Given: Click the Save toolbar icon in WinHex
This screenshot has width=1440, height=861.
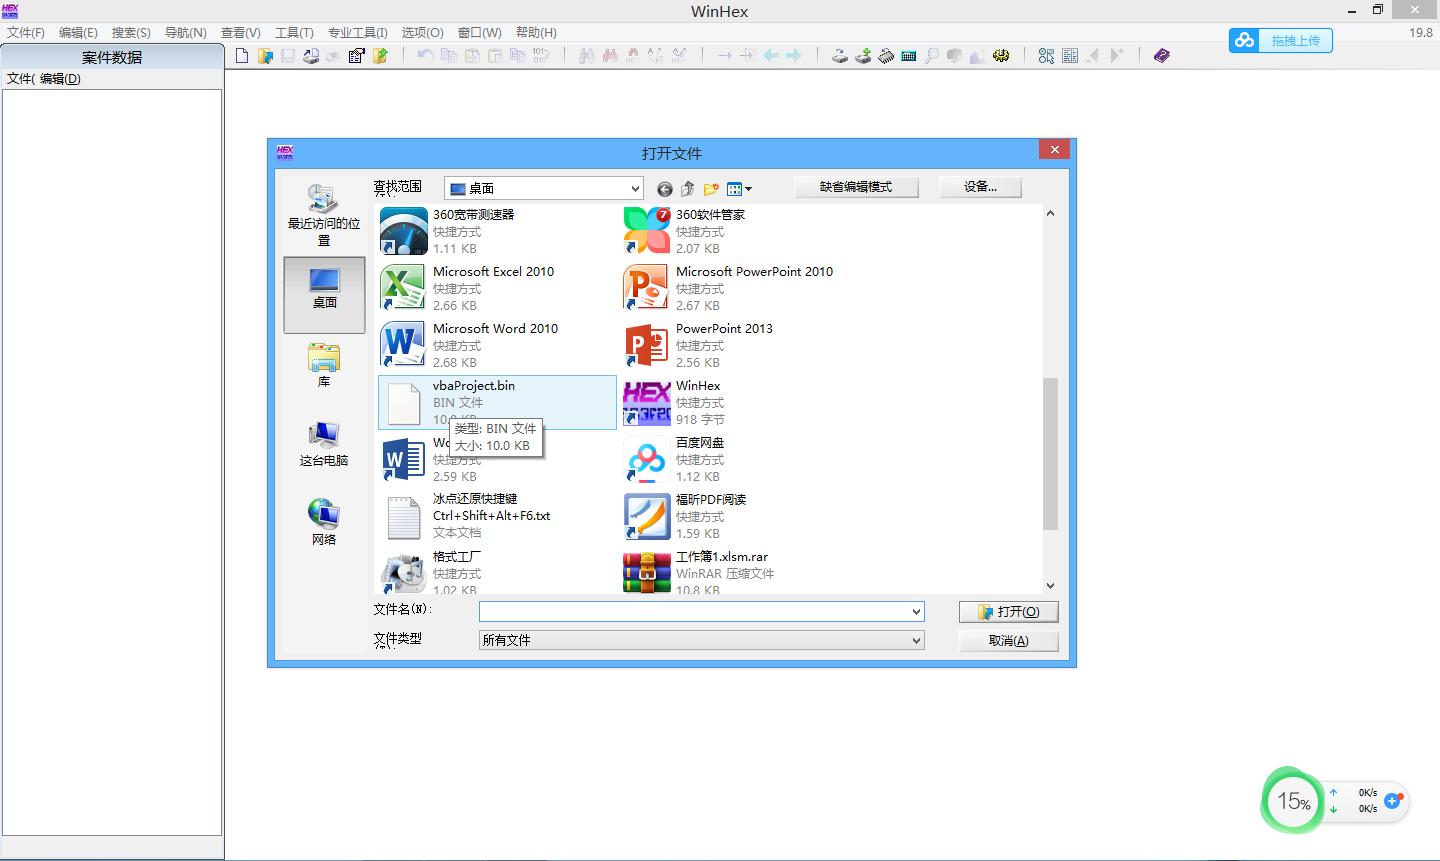Looking at the screenshot, I should point(288,56).
